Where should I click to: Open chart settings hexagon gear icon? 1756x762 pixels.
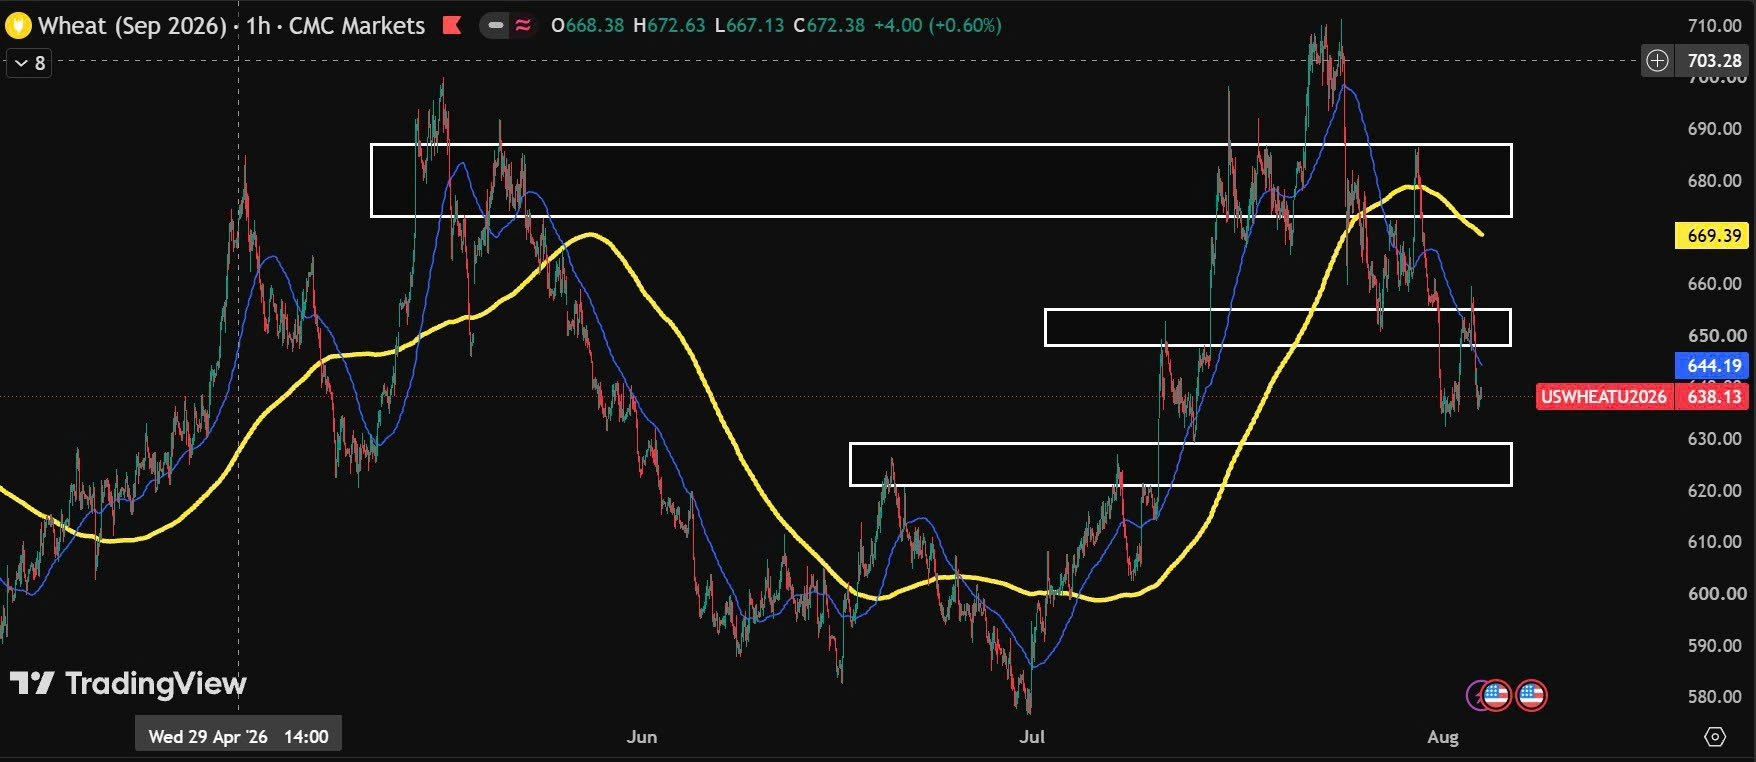pos(1715,737)
